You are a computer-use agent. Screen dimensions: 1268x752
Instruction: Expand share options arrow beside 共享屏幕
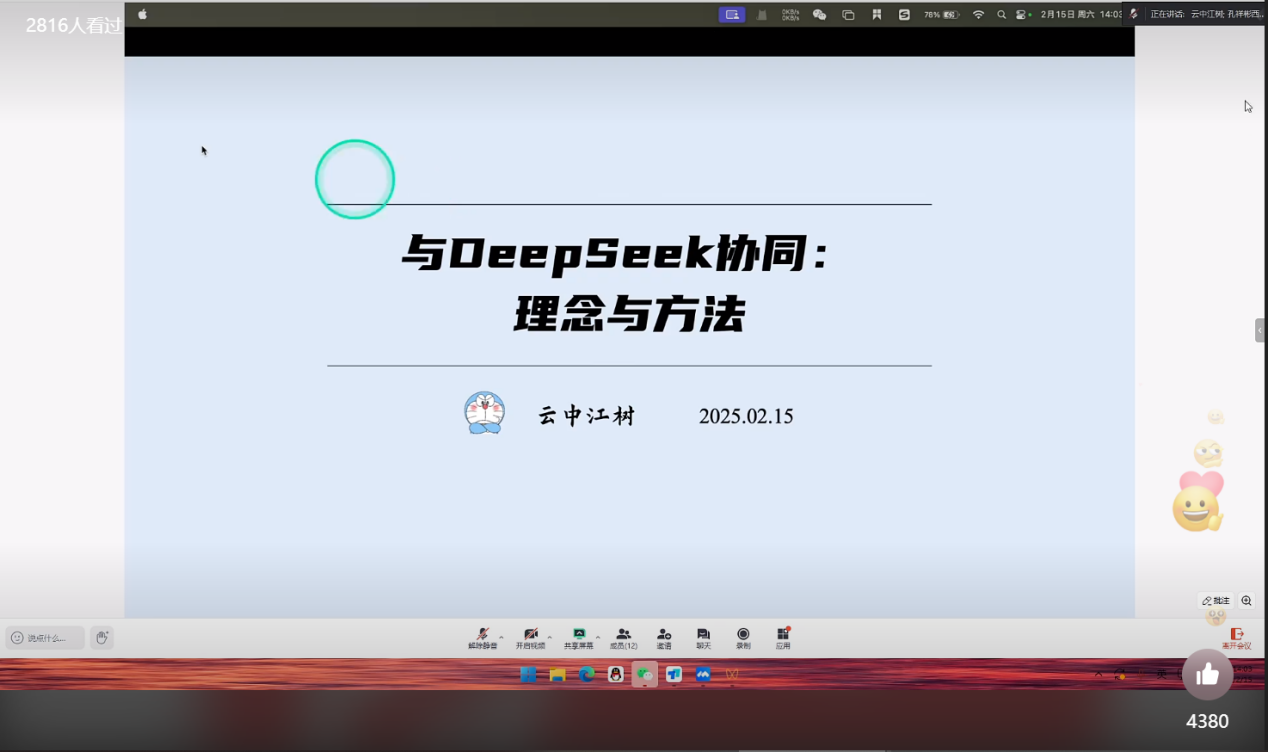[598, 636]
